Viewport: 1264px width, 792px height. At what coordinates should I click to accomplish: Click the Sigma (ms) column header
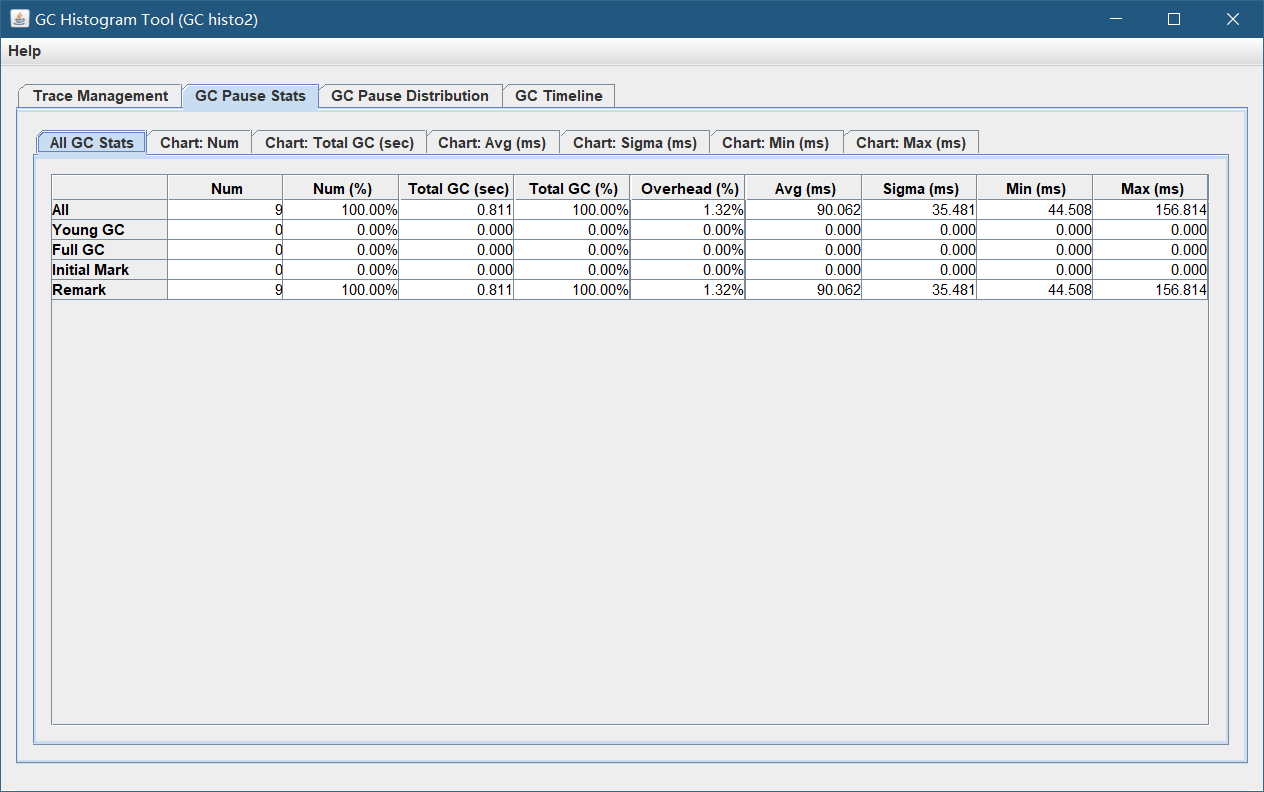919,188
